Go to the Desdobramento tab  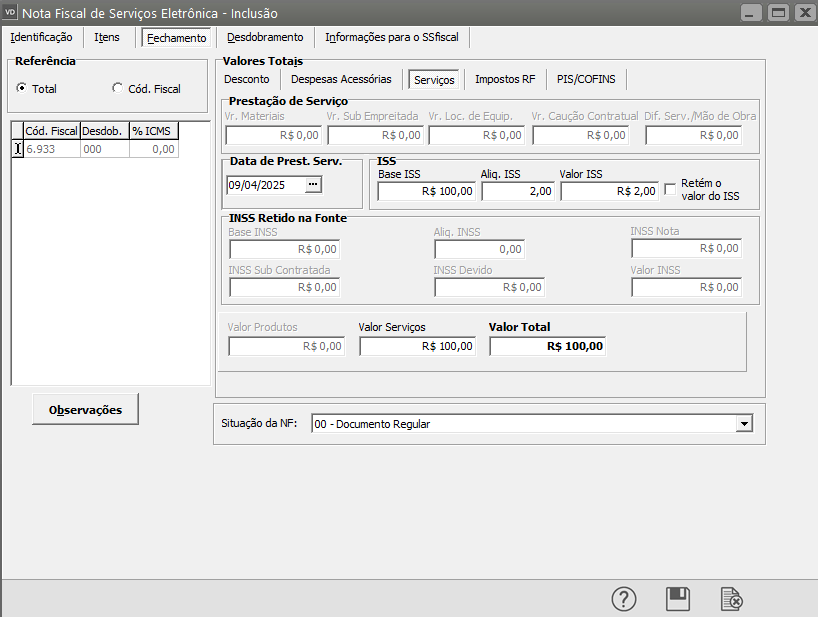[x=265, y=37]
